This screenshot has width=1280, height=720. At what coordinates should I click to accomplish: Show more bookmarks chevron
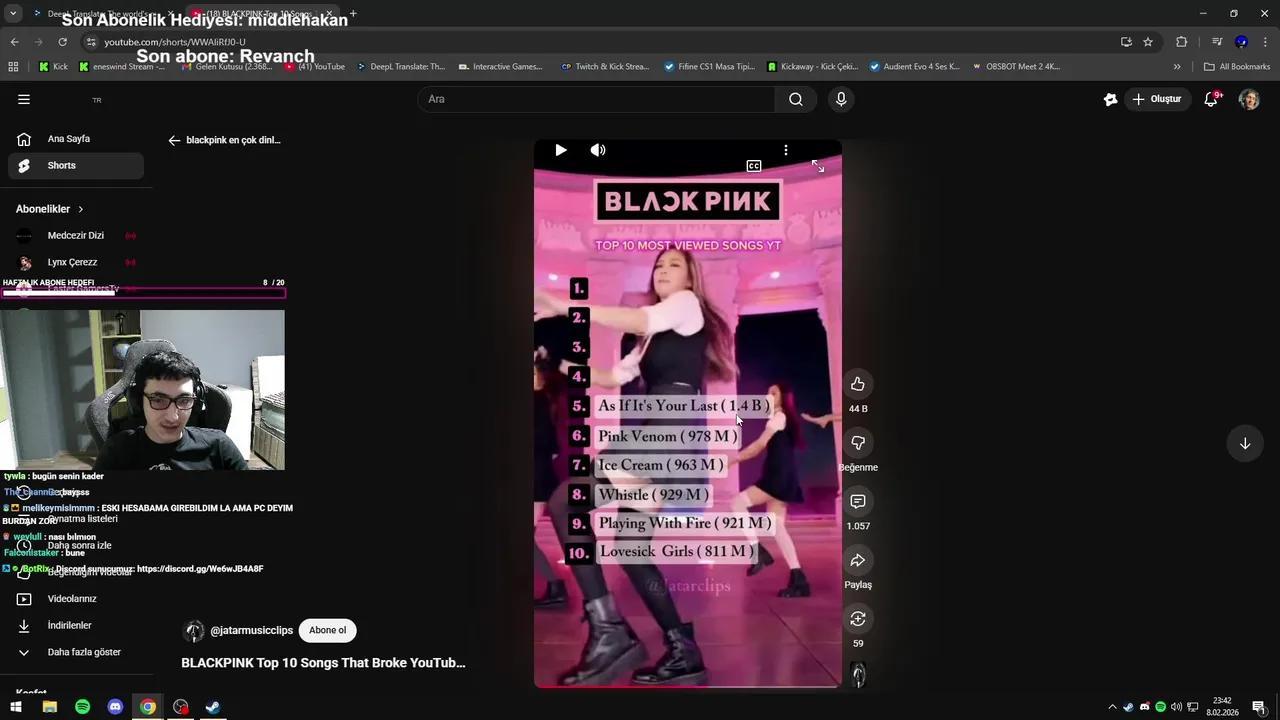tap(1177, 67)
